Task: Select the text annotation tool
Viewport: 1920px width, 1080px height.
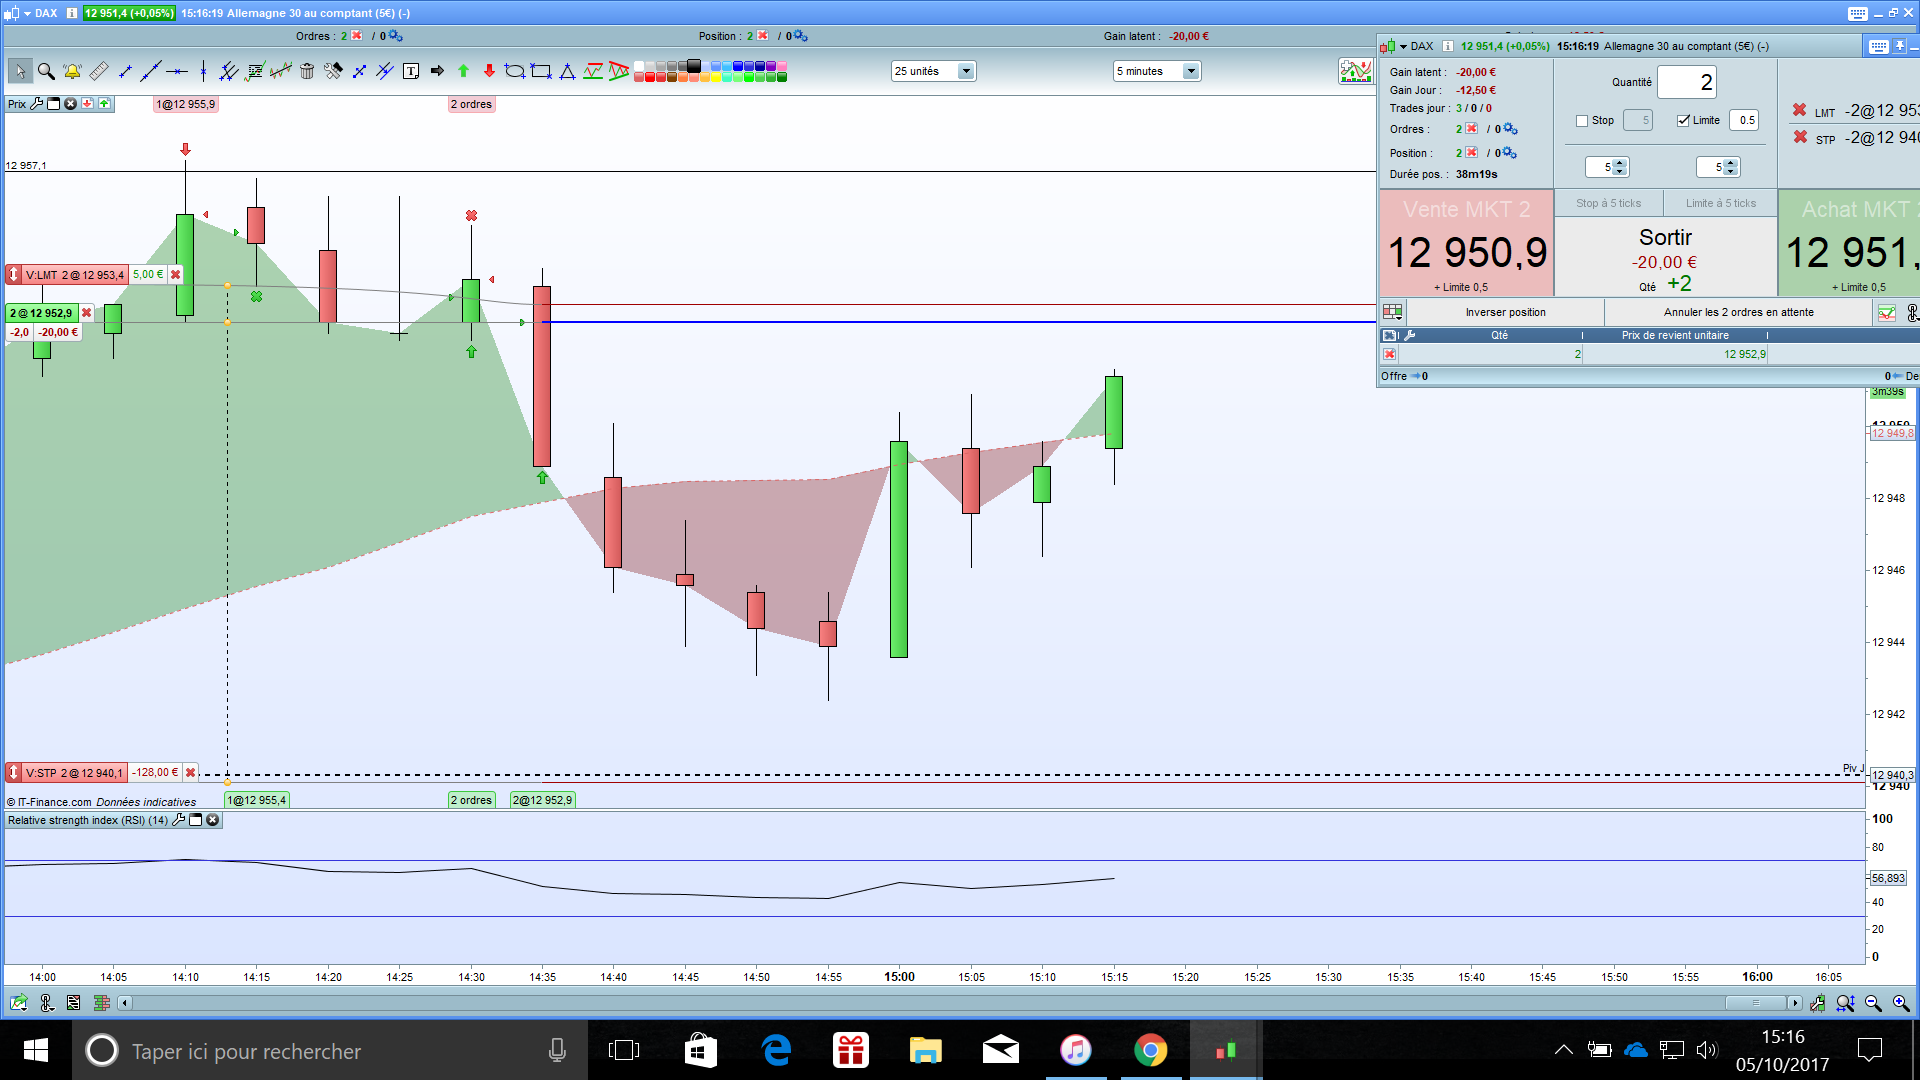Action: pyautogui.click(x=411, y=71)
